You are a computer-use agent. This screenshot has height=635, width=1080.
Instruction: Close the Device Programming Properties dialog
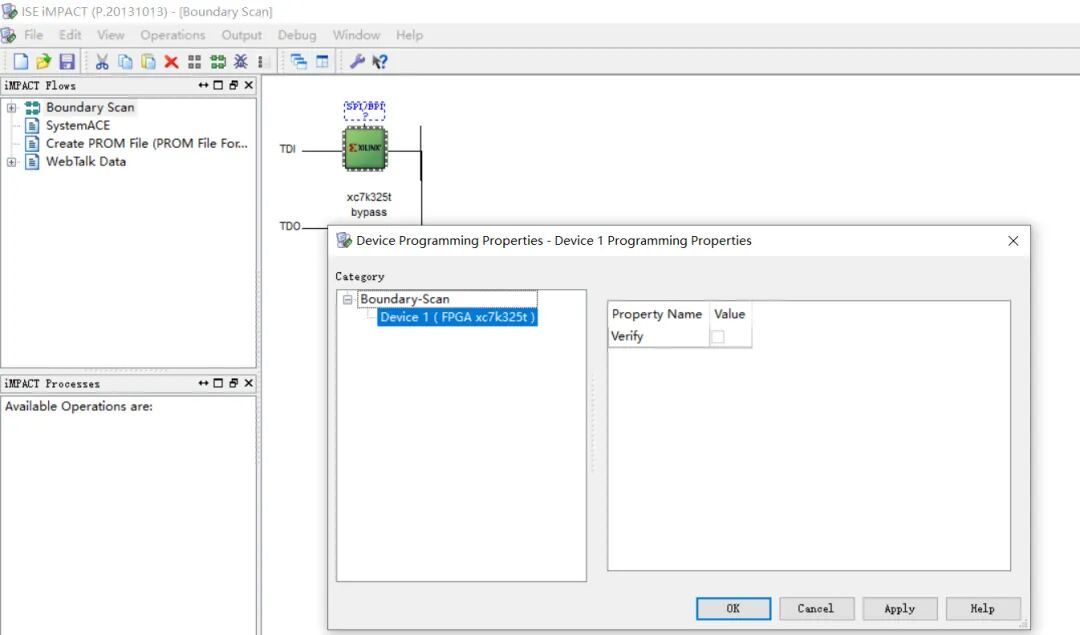[x=1012, y=241]
